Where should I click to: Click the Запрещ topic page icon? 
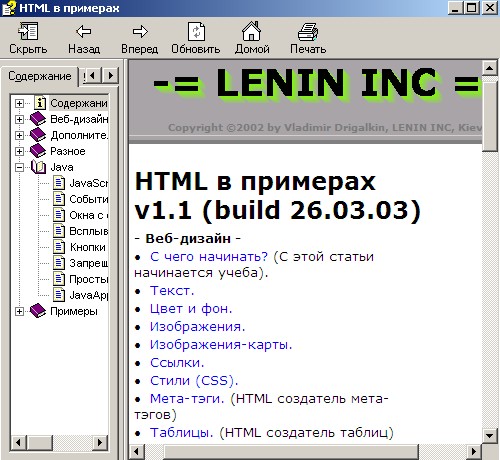(x=59, y=263)
